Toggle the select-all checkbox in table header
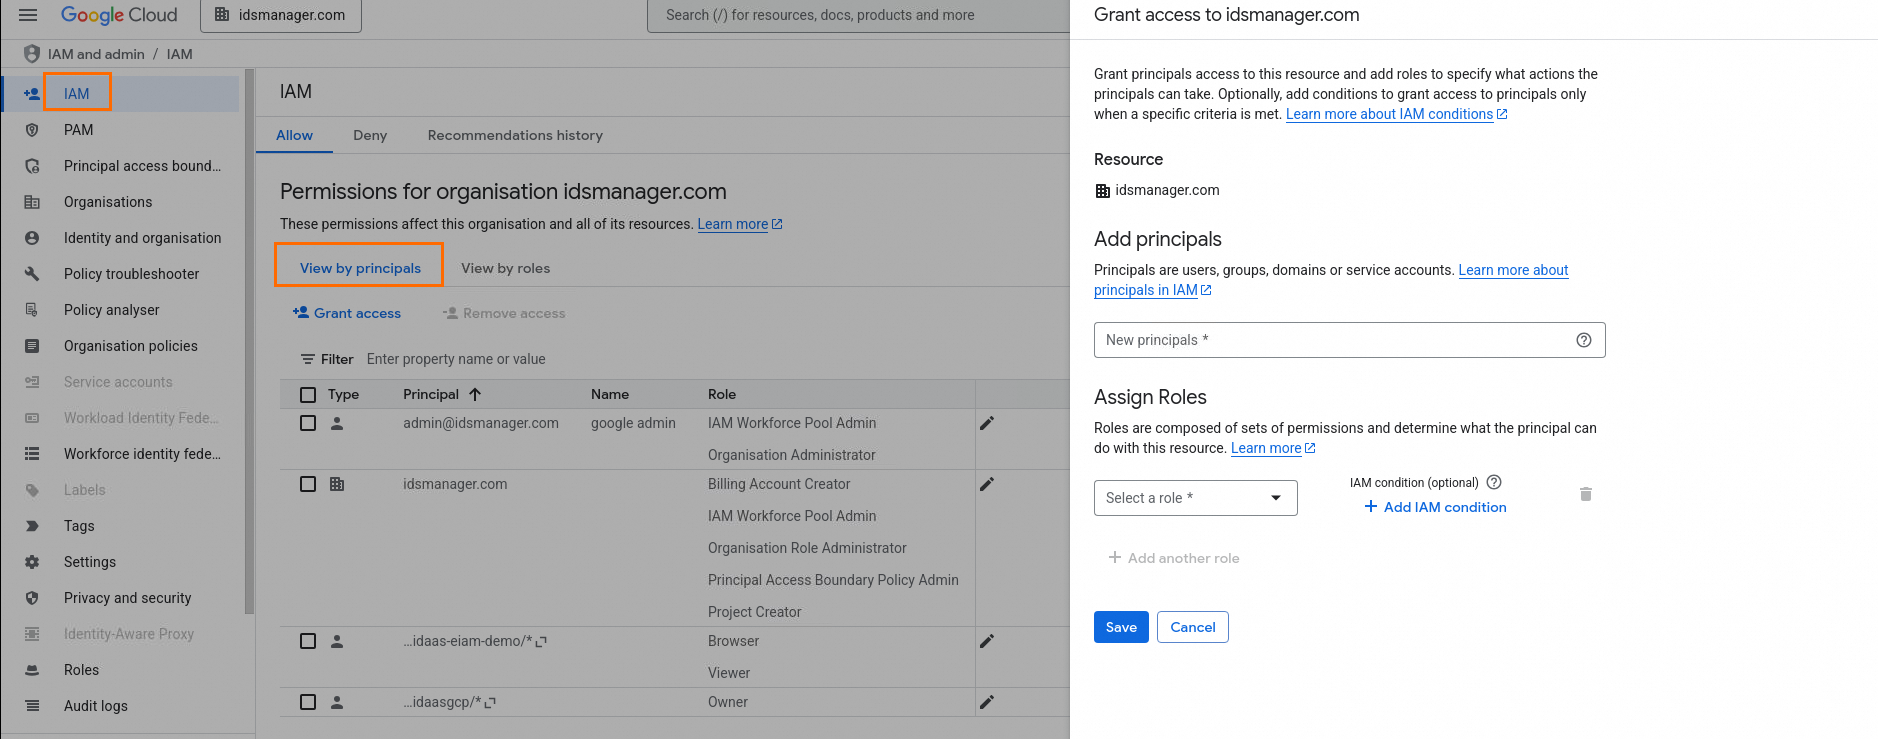 coord(308,395)
